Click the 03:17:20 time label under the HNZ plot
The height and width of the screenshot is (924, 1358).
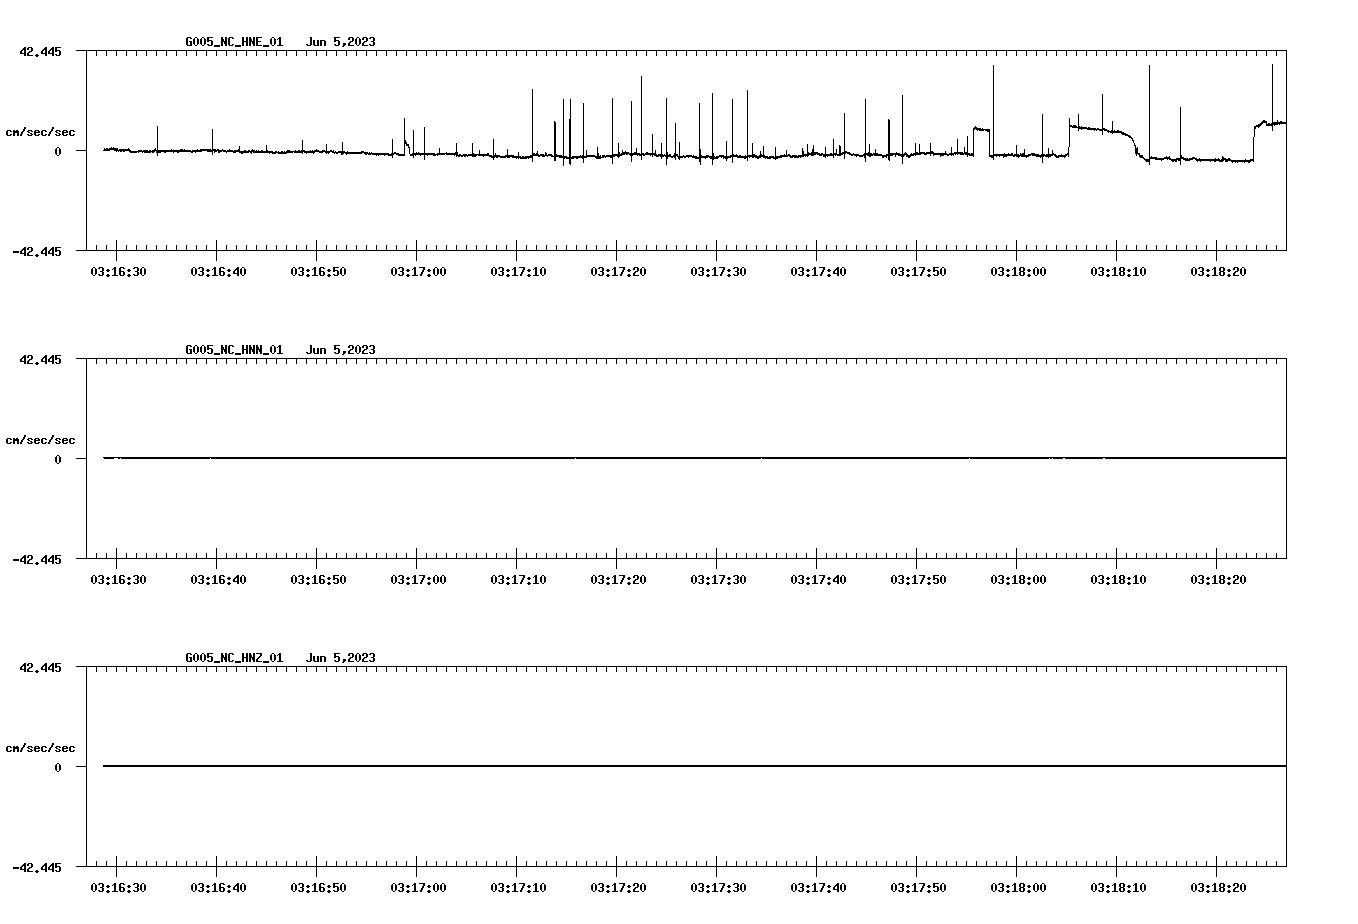click(x=618, y=887)
